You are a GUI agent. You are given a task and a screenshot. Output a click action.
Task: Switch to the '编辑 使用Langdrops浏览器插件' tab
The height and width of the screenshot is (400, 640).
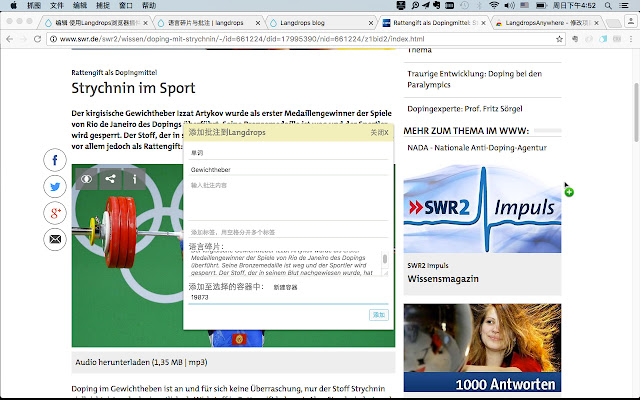(x=94, y=23)
